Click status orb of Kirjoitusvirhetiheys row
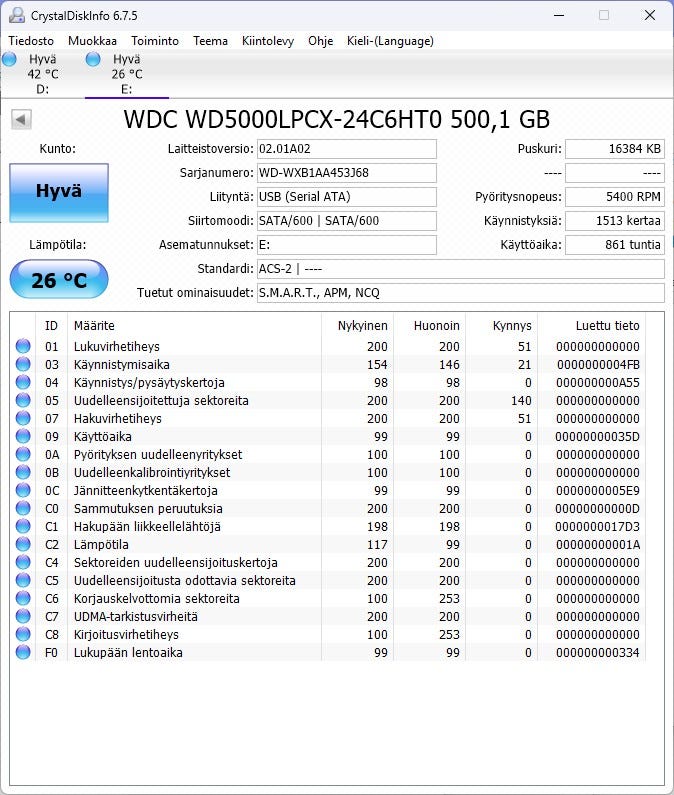This screenshot has height=795, width=674. tap(23, 634)
